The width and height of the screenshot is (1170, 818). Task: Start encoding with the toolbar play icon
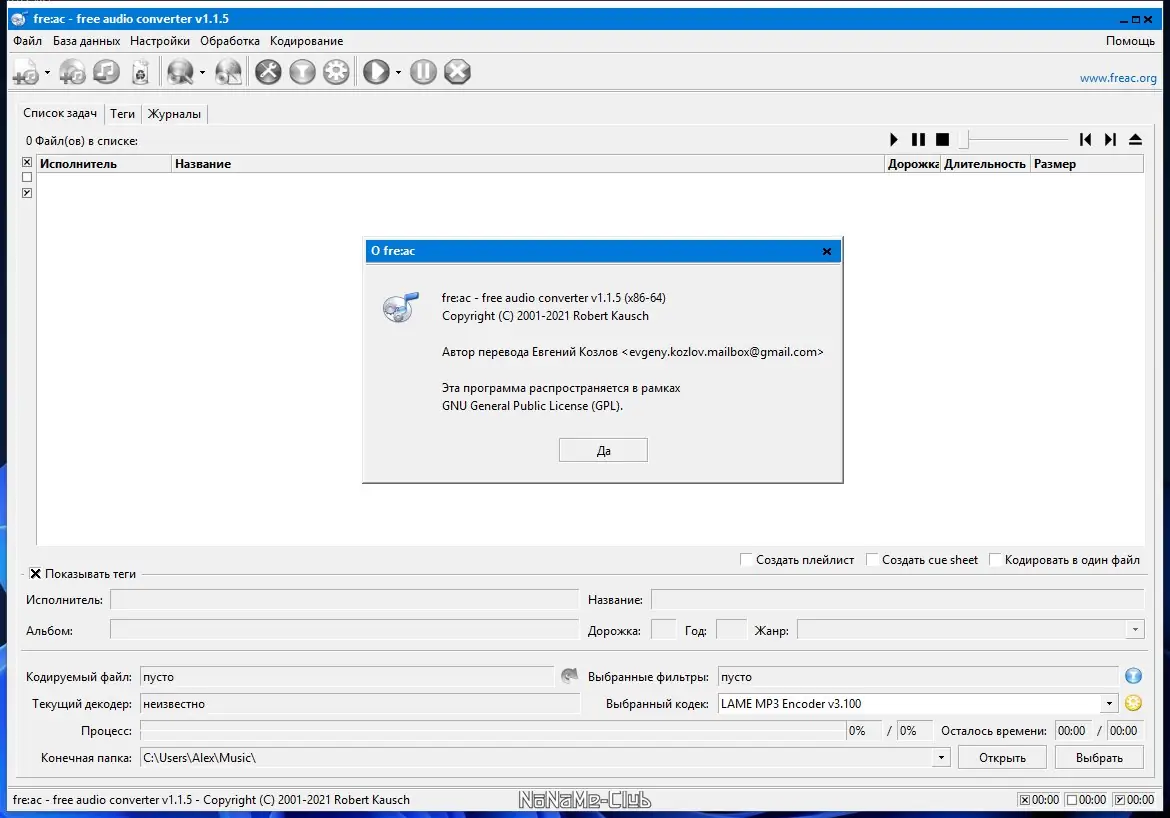pyautogui.click(x=376, y=72)
